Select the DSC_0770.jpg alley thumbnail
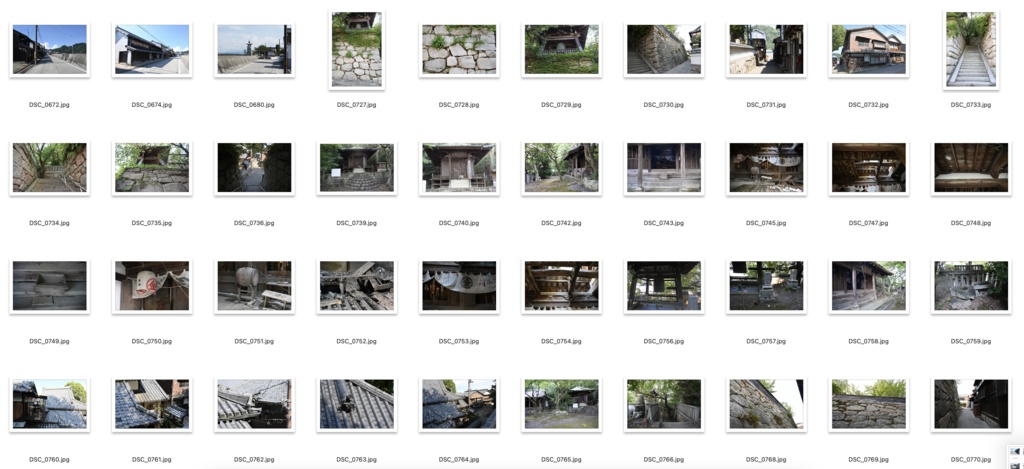 click(971, 404)
